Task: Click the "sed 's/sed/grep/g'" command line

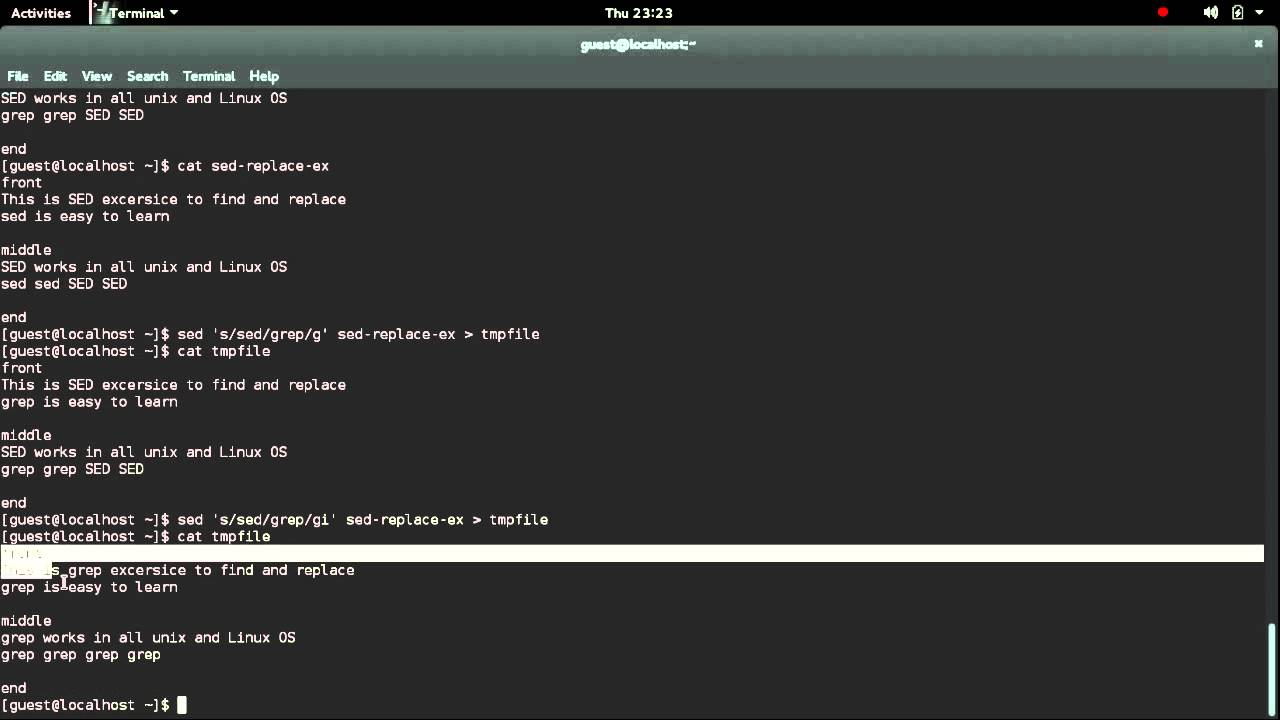Action: pos(270,334)
